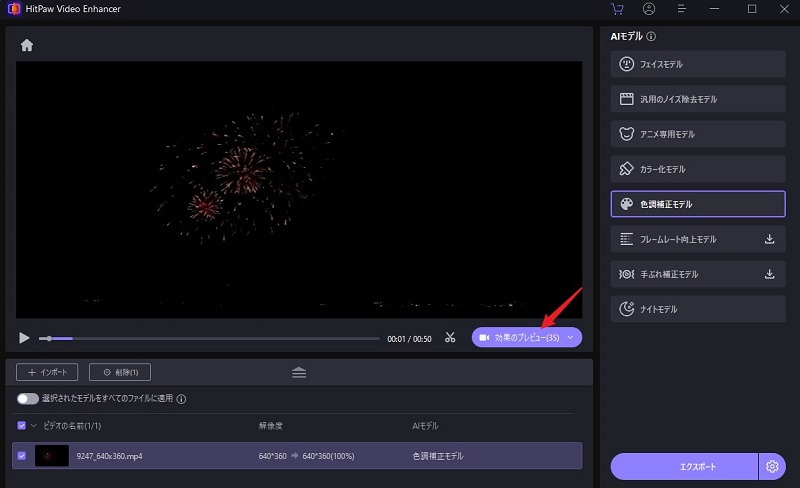Collapse the file list panel handle
800x488 pixels.
(x=299, y=372)
